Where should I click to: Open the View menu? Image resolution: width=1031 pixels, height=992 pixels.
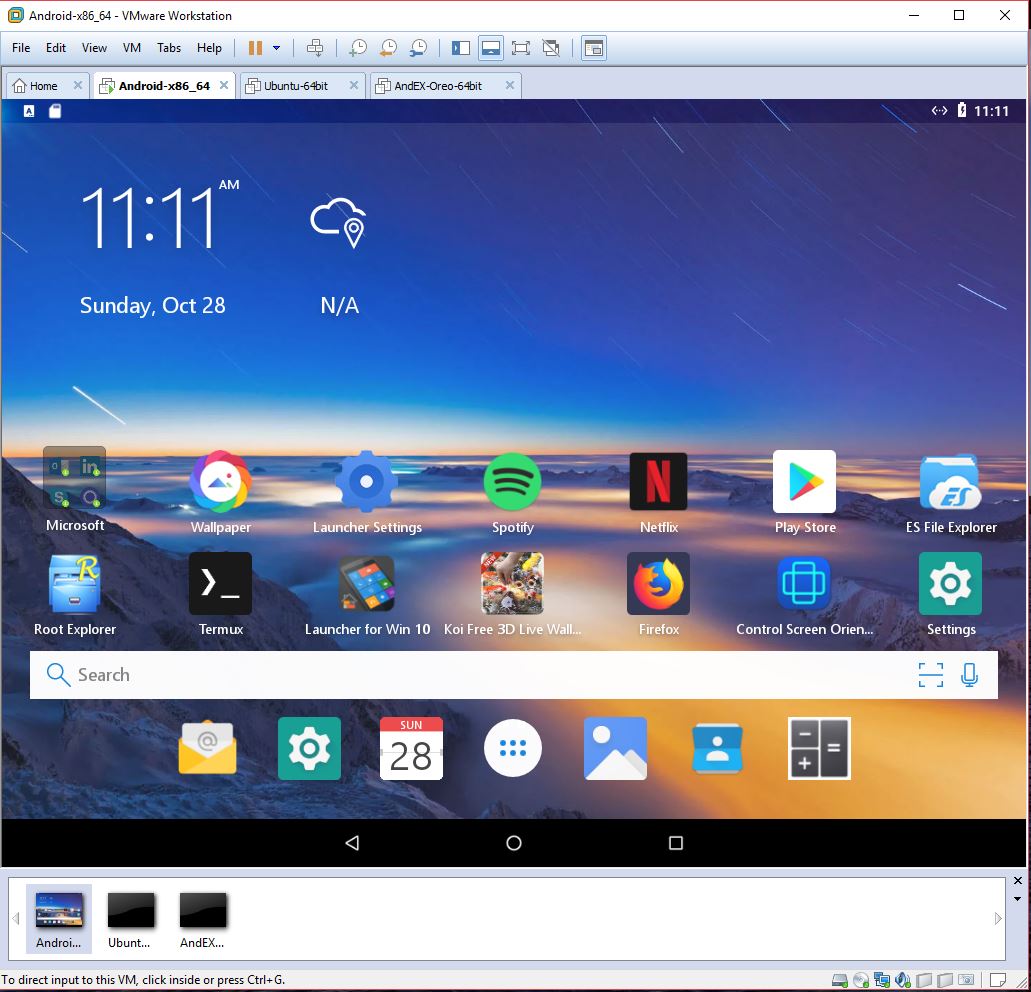[x=94, y=48]
